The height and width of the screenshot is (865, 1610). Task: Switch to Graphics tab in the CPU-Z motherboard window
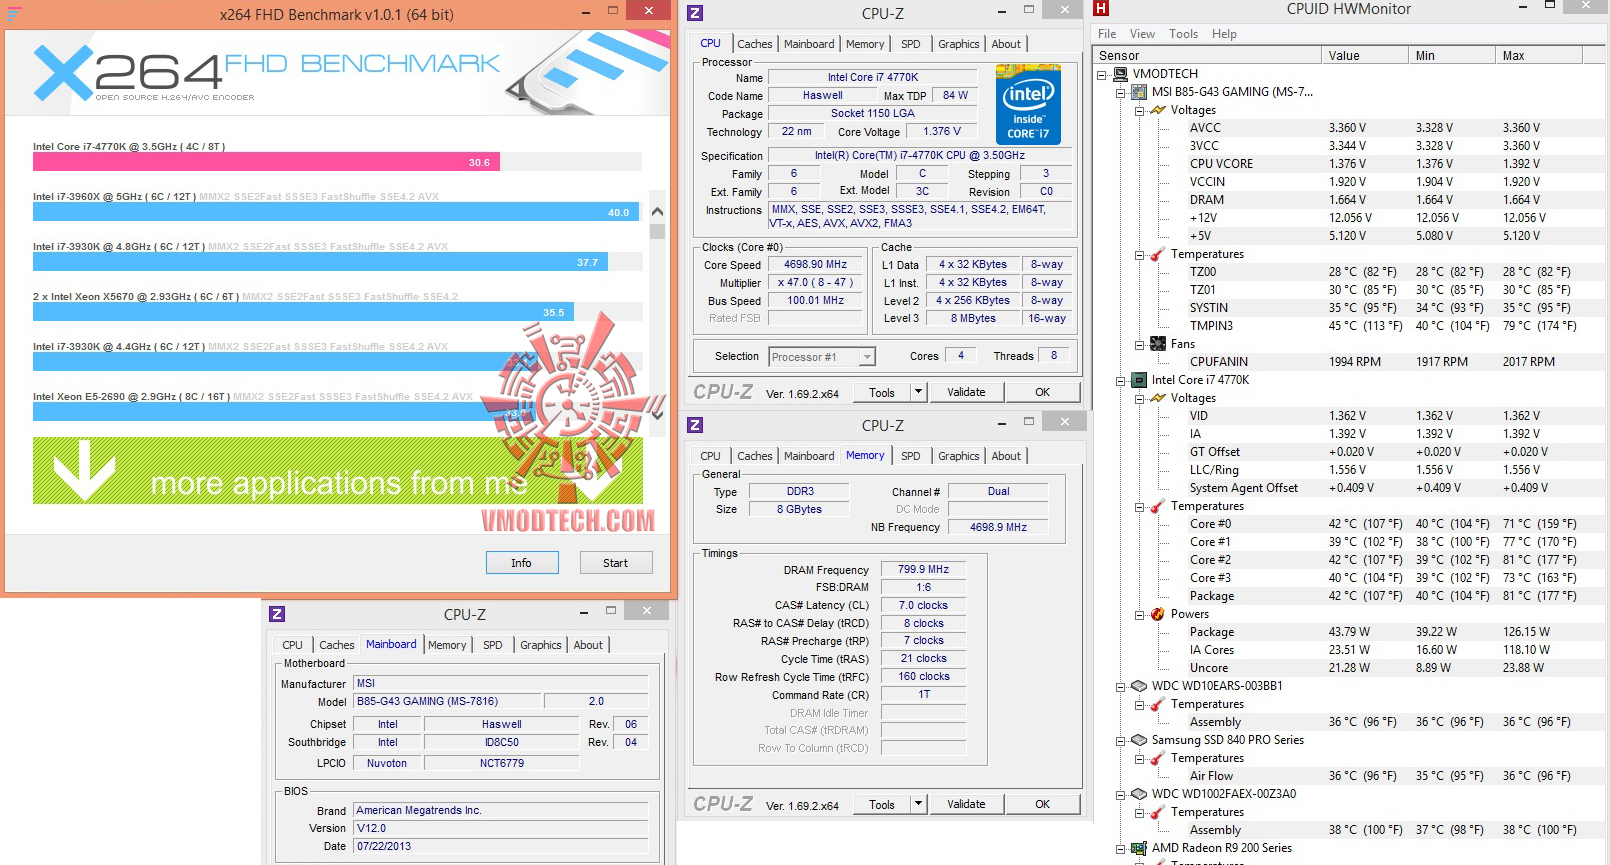(x=541, y=645)
